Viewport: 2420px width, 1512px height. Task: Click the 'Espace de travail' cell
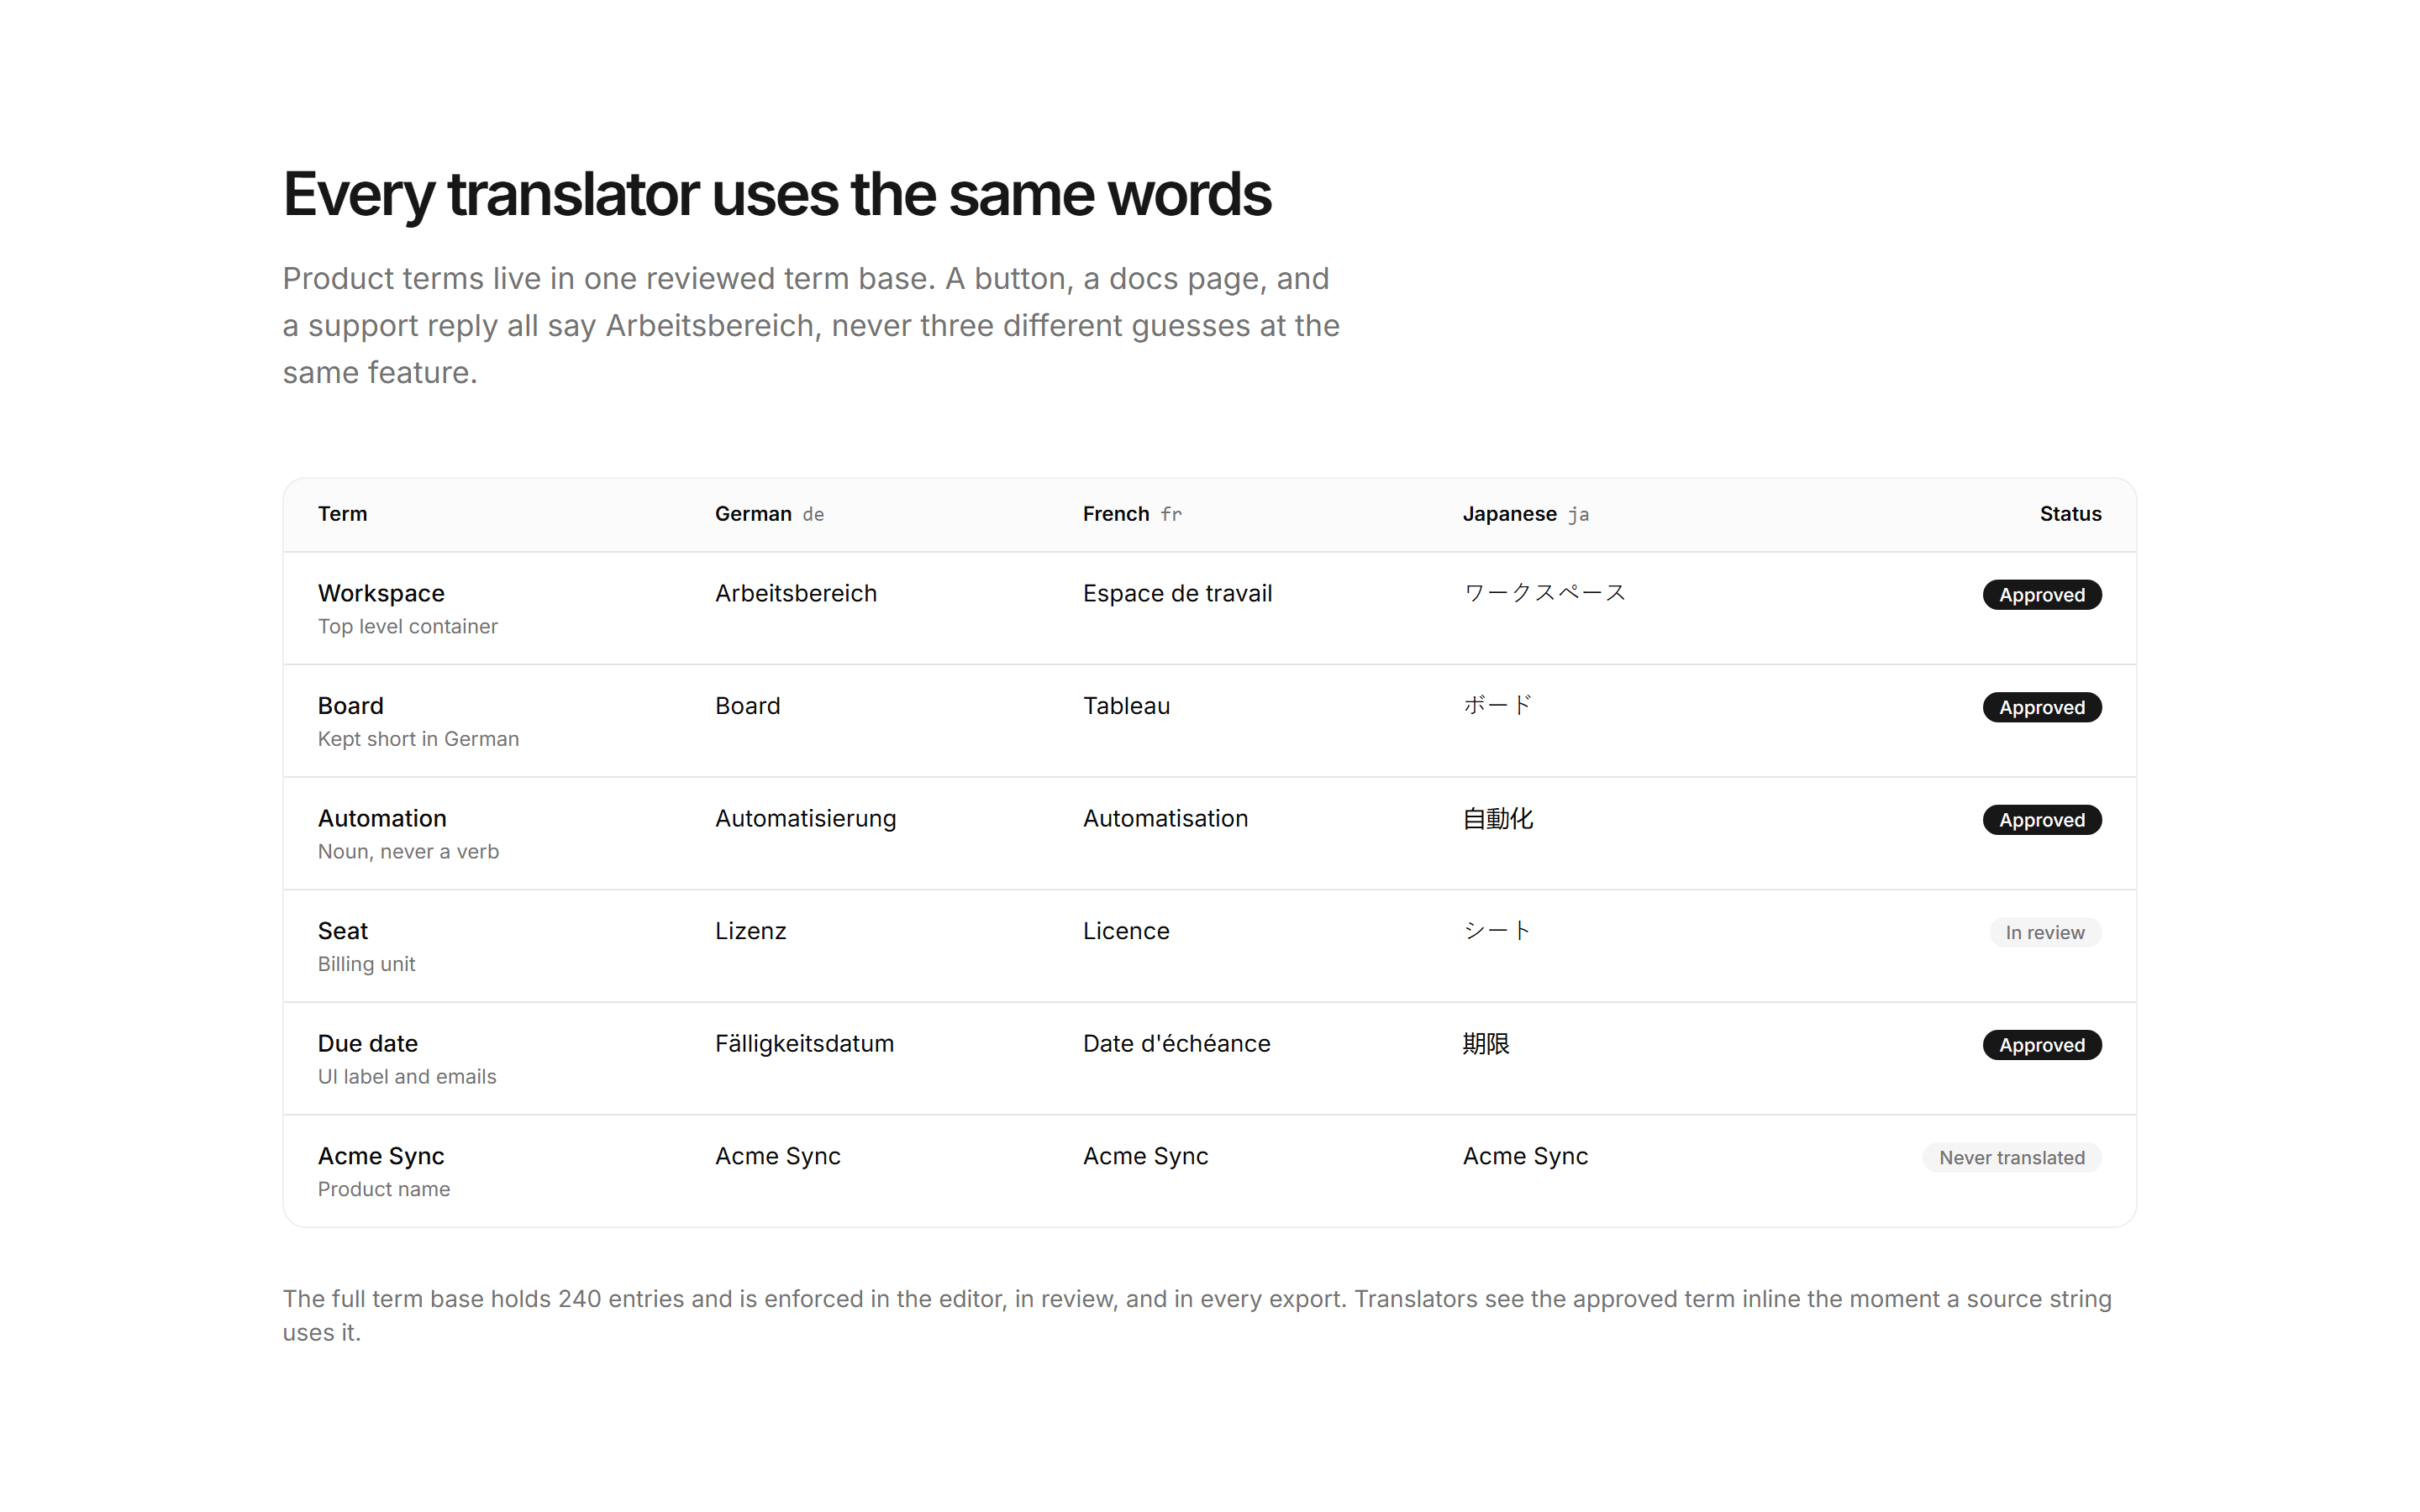tap(1177, 593)
